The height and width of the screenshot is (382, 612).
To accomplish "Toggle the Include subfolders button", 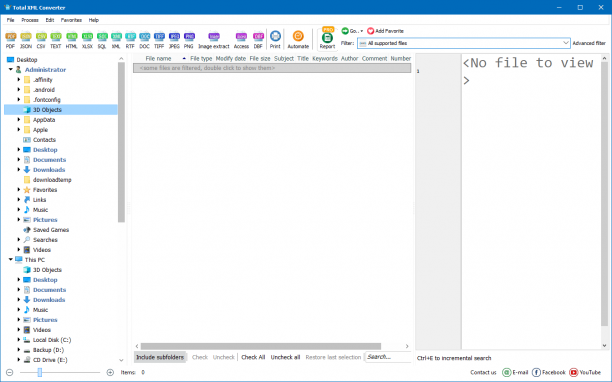I will tap(160, 357).
